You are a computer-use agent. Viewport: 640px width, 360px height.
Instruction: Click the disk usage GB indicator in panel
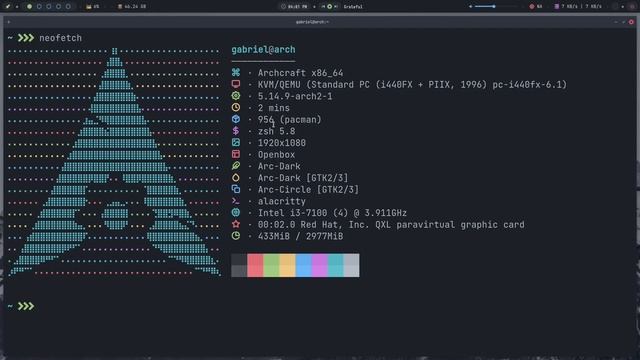(132, 7)
